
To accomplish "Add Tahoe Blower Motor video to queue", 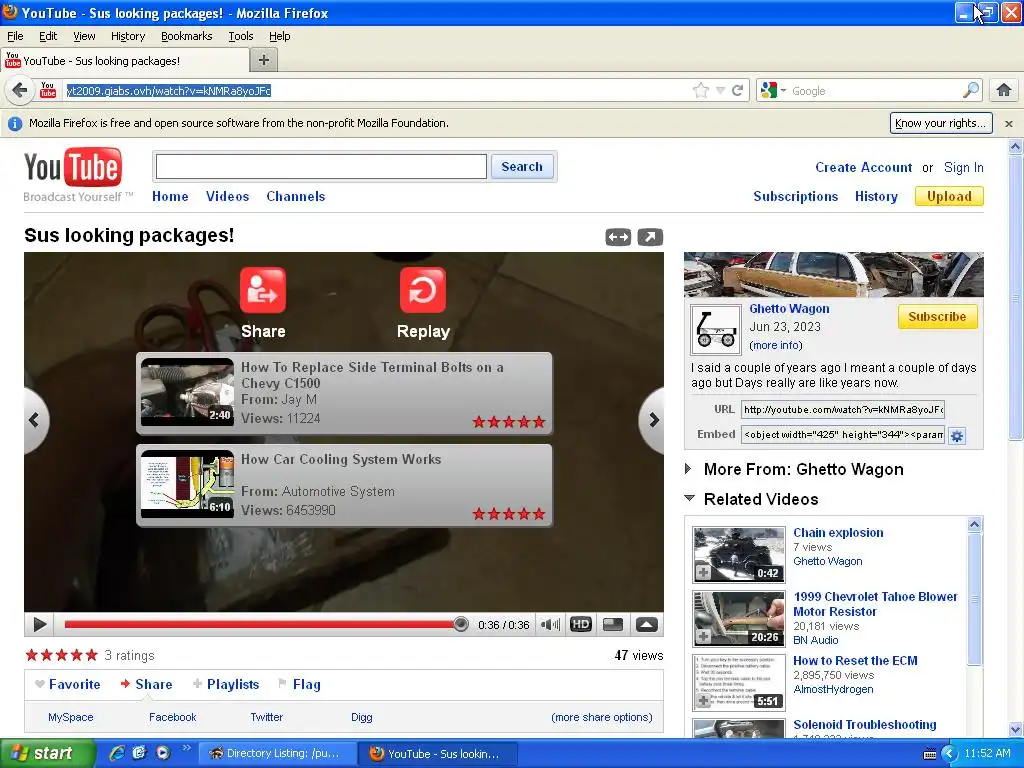I will 703,636.
